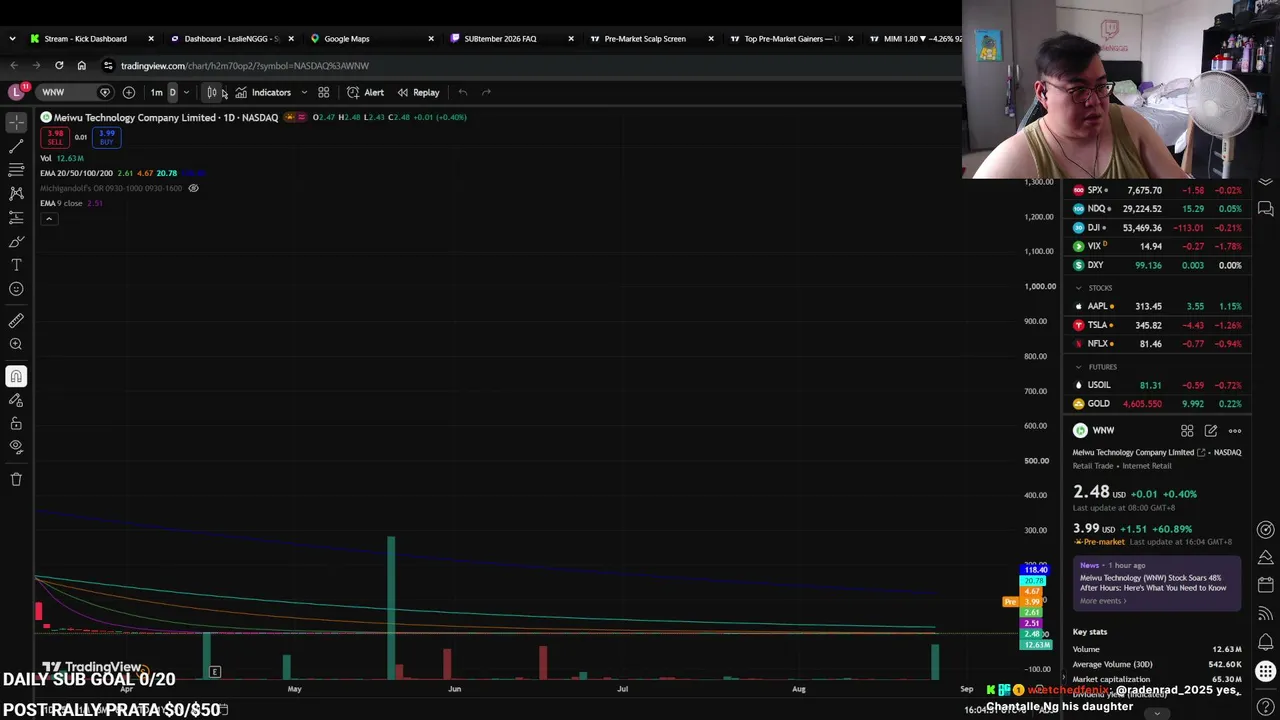This screenshot has width=1280, height=720.
Task: Toggle magnet mode for drawings
Action: [16, 376]
